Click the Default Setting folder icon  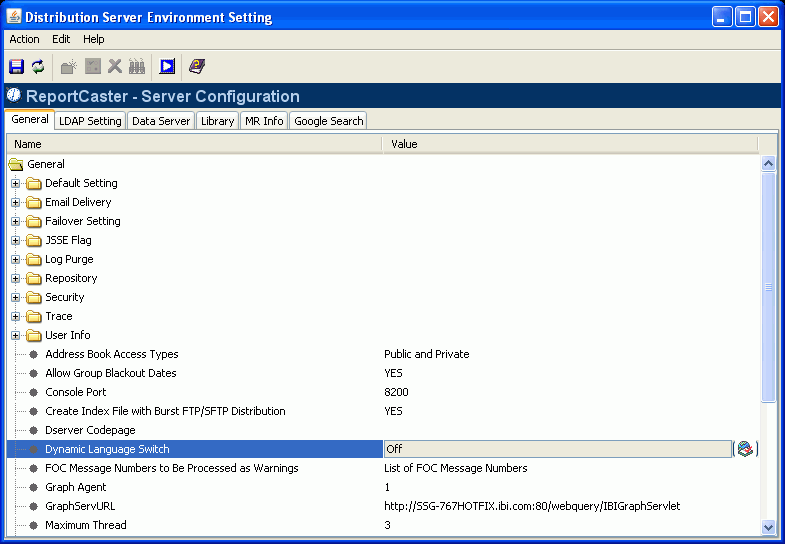point(34,183)
